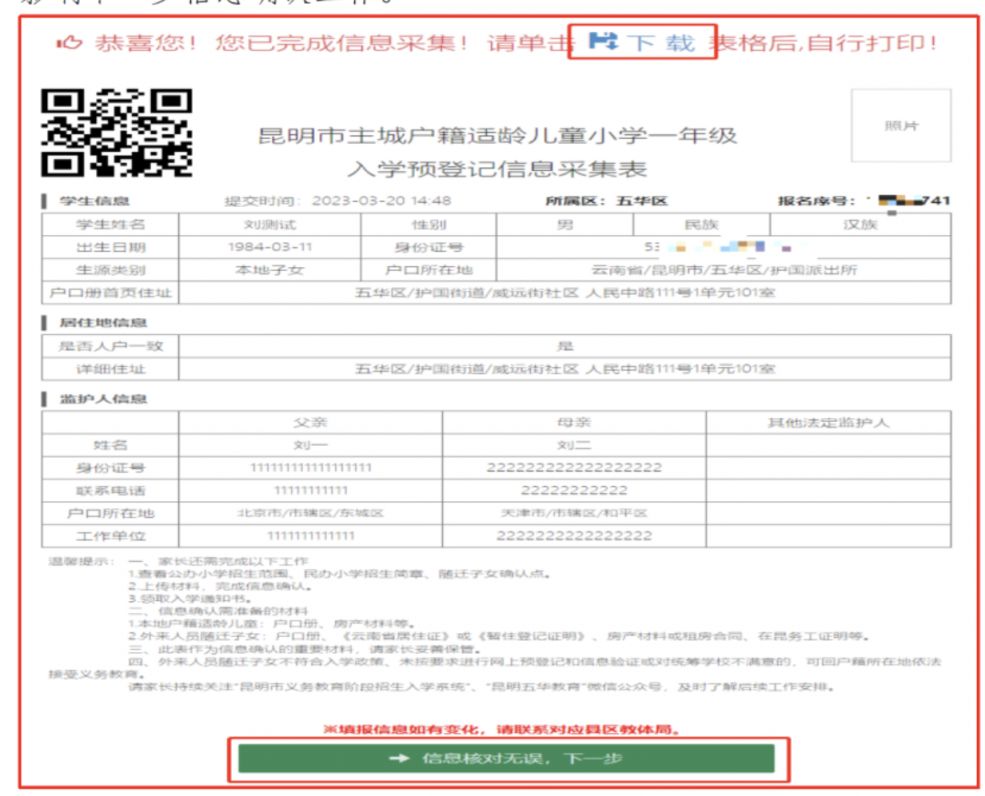Click father's ID number 111111111111111111
Viewport: 985px width, 796px height.
(310, 467)
